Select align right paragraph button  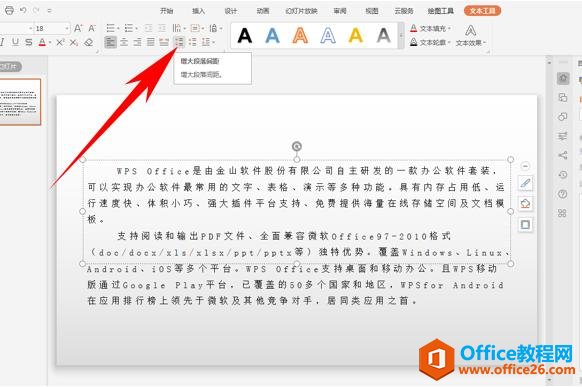point(137,42)
